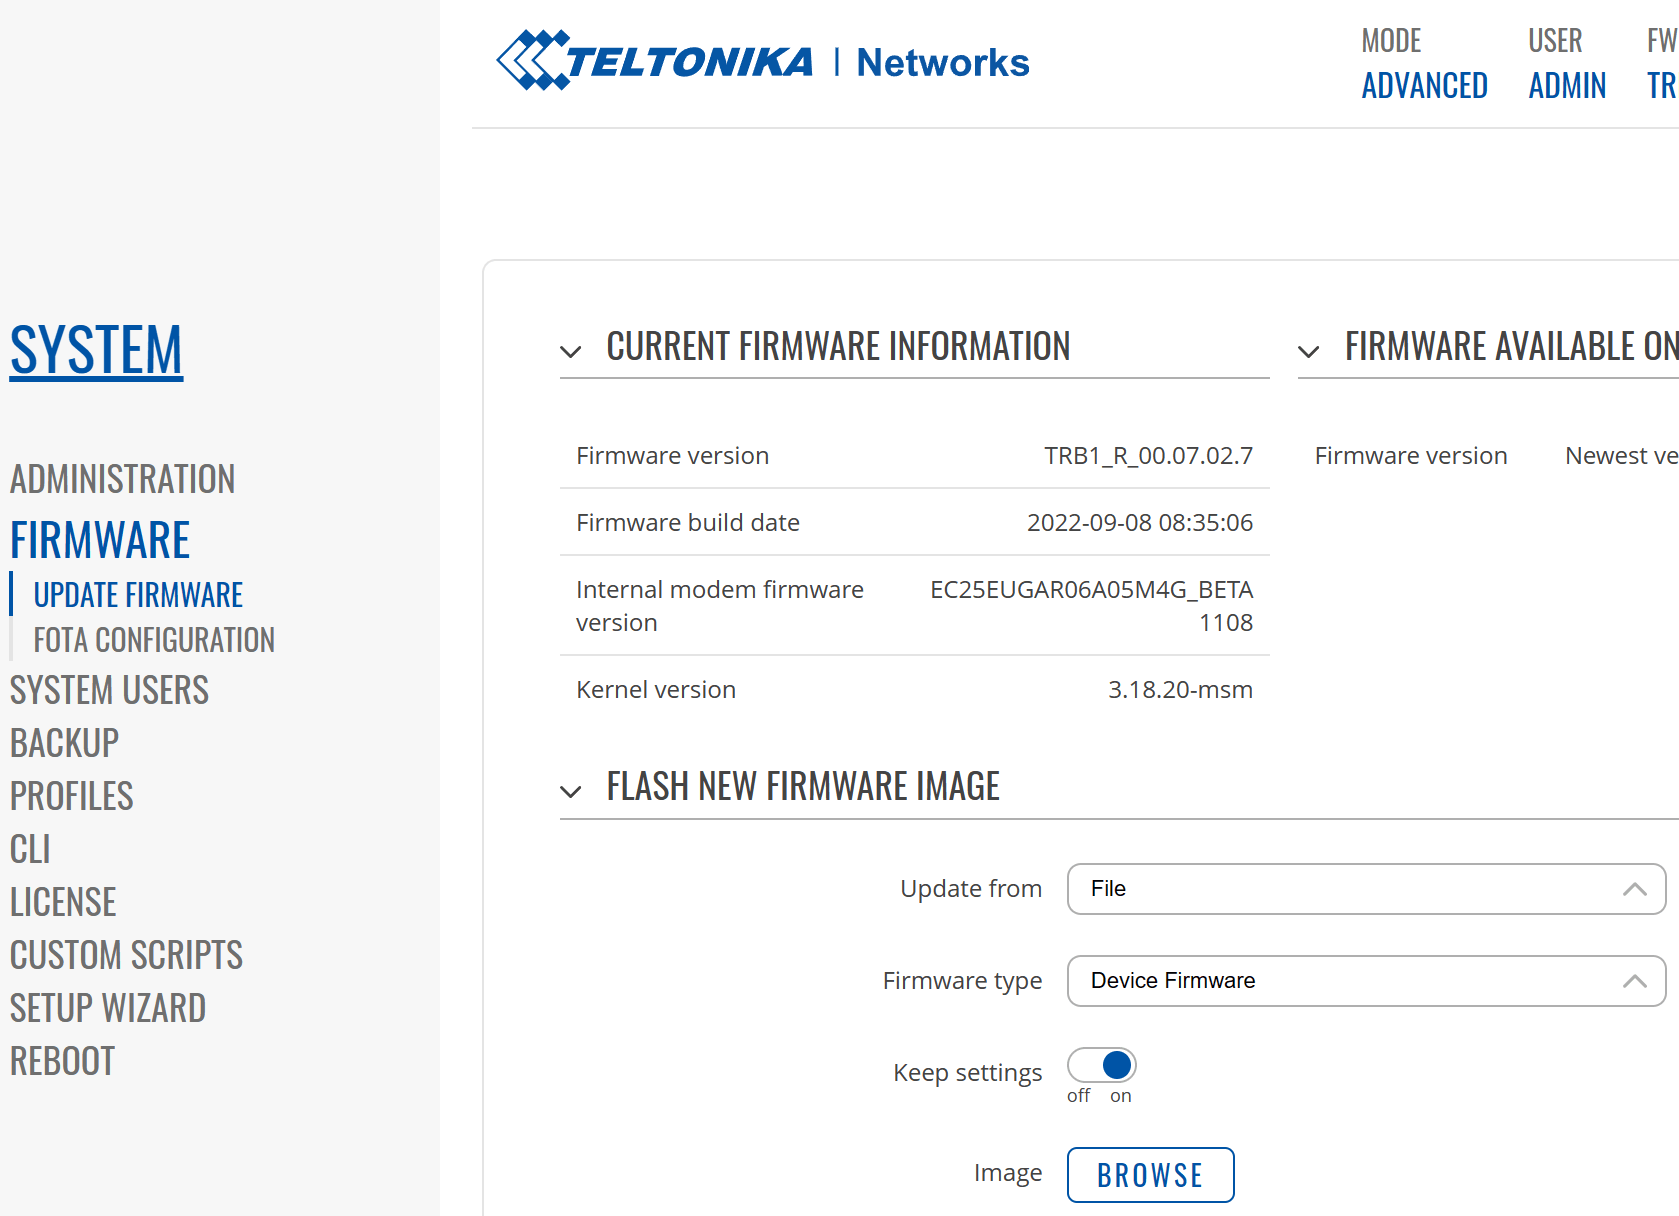Open Update Firmware submenu entry

138,595
